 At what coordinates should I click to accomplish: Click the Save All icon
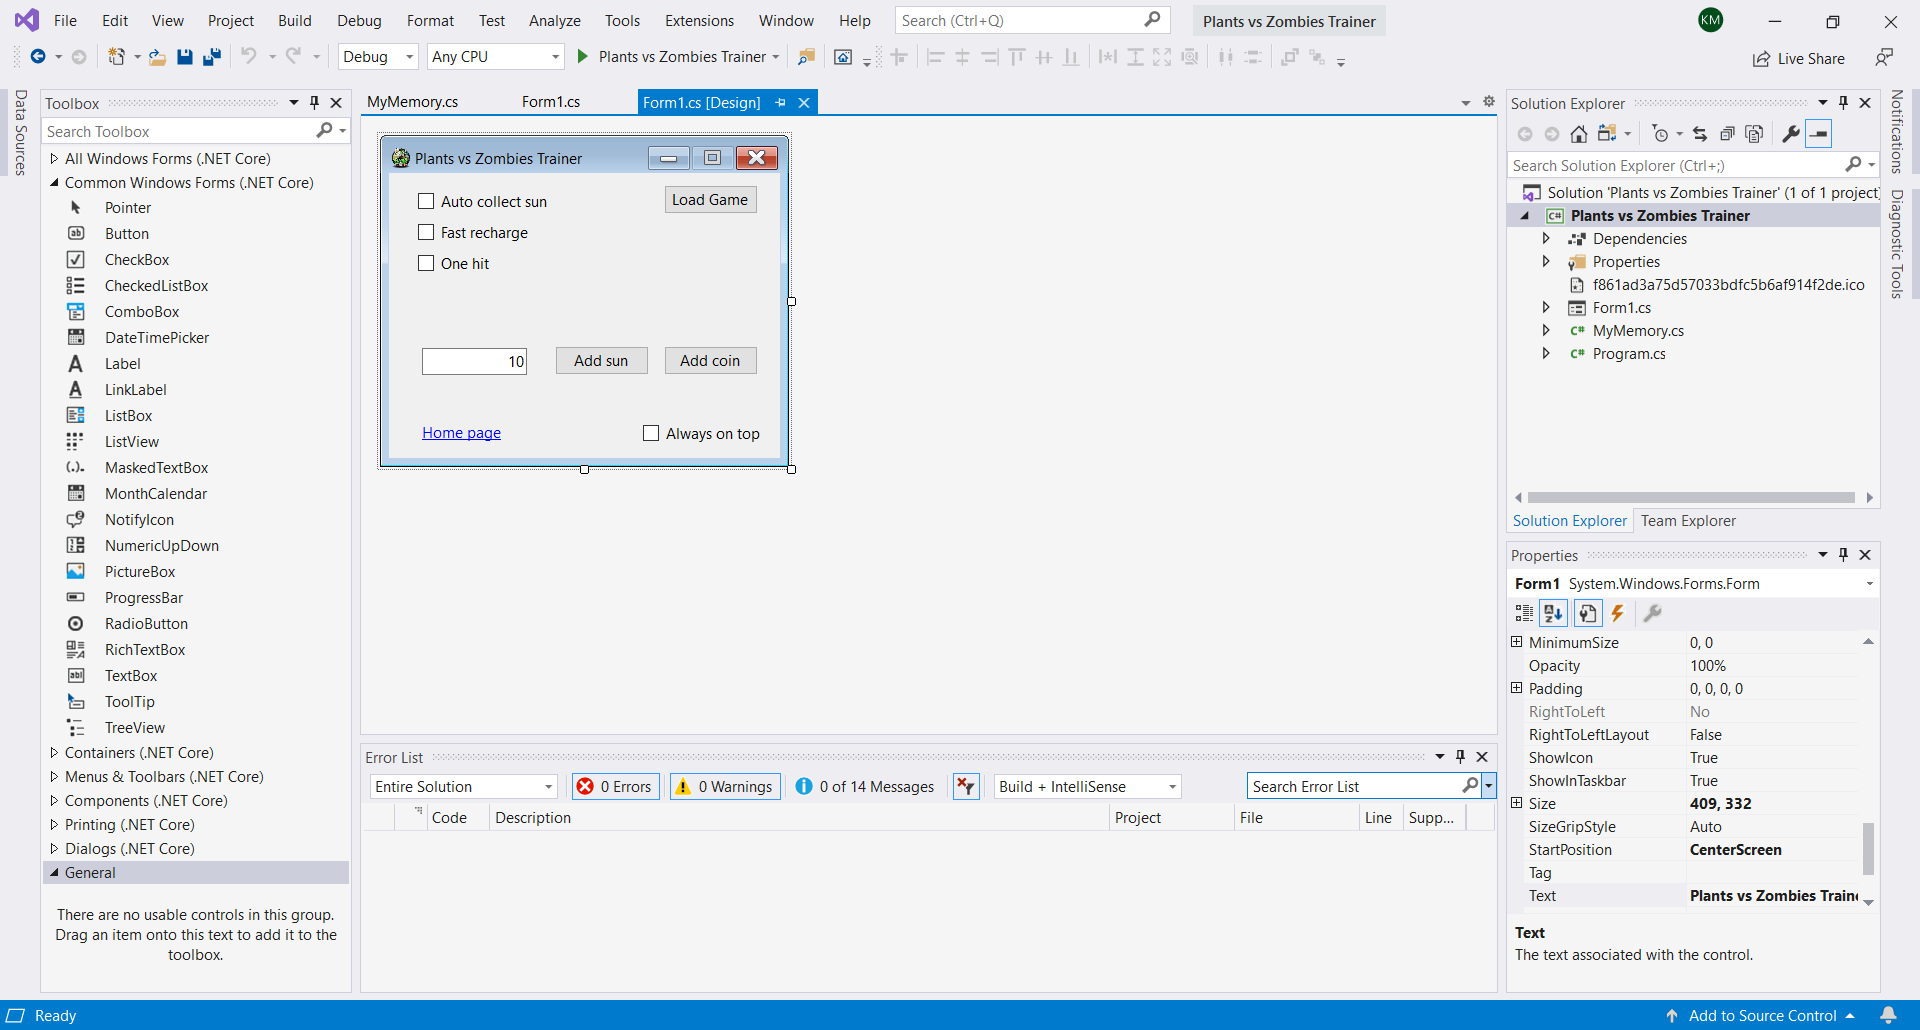tap(211, 57)
